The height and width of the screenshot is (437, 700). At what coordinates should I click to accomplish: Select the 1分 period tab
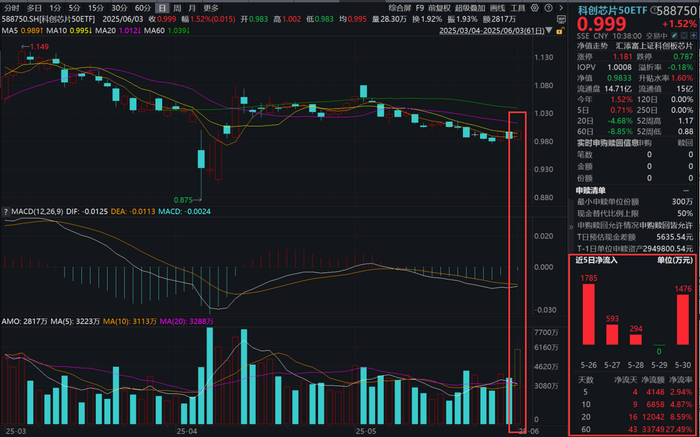click(x=55, y=8)
